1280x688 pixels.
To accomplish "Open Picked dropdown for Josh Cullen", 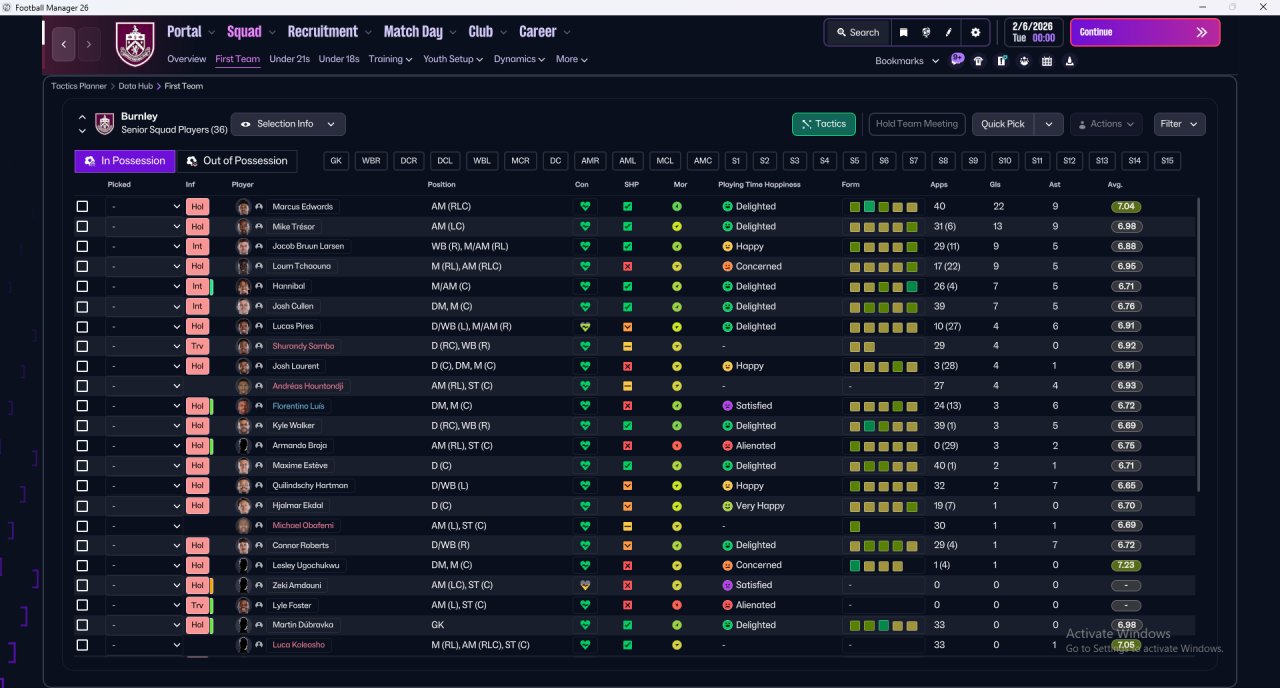I will 145,307.
